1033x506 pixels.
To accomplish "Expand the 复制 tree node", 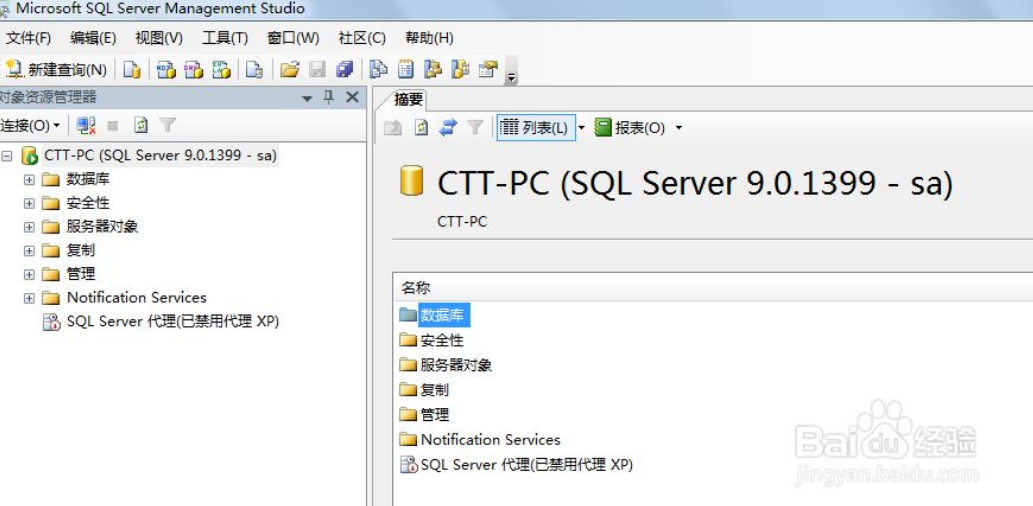I will [x=29, y=251].
